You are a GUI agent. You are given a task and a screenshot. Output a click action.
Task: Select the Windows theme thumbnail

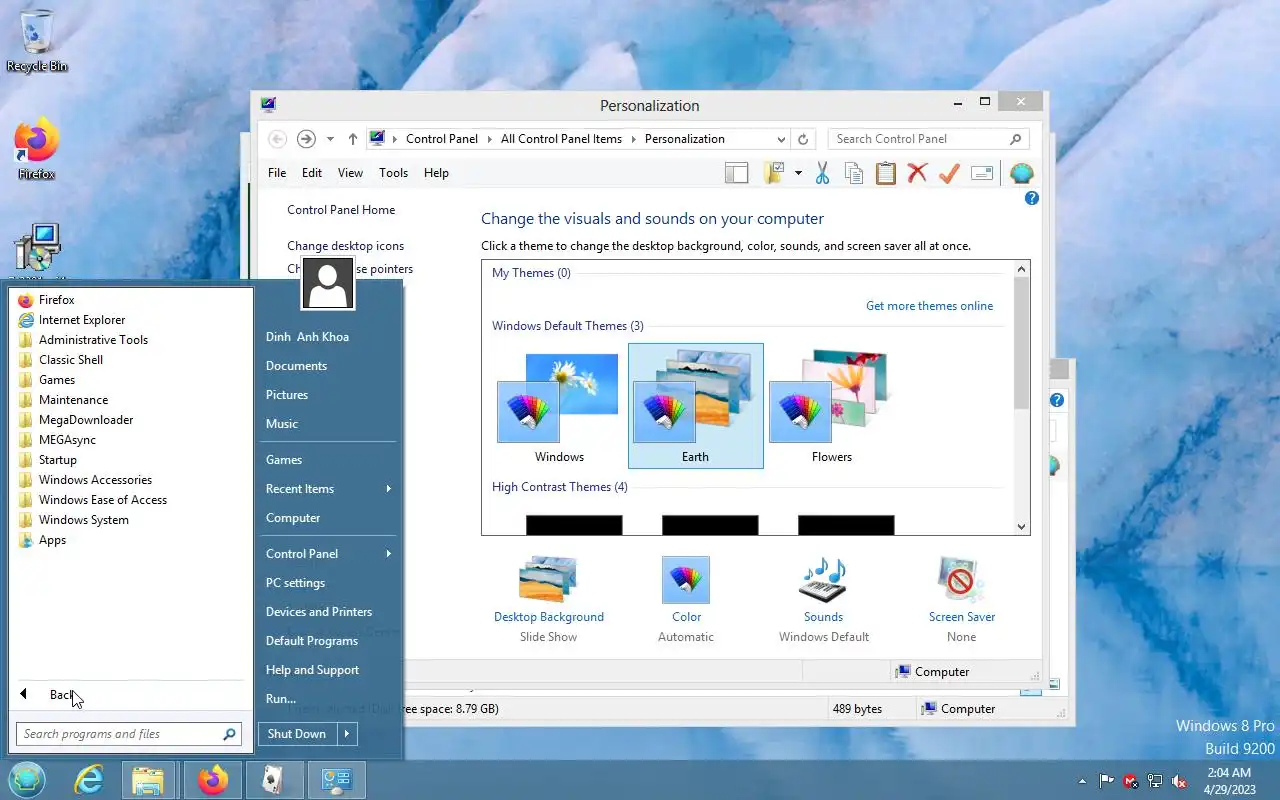coord(559,406)
